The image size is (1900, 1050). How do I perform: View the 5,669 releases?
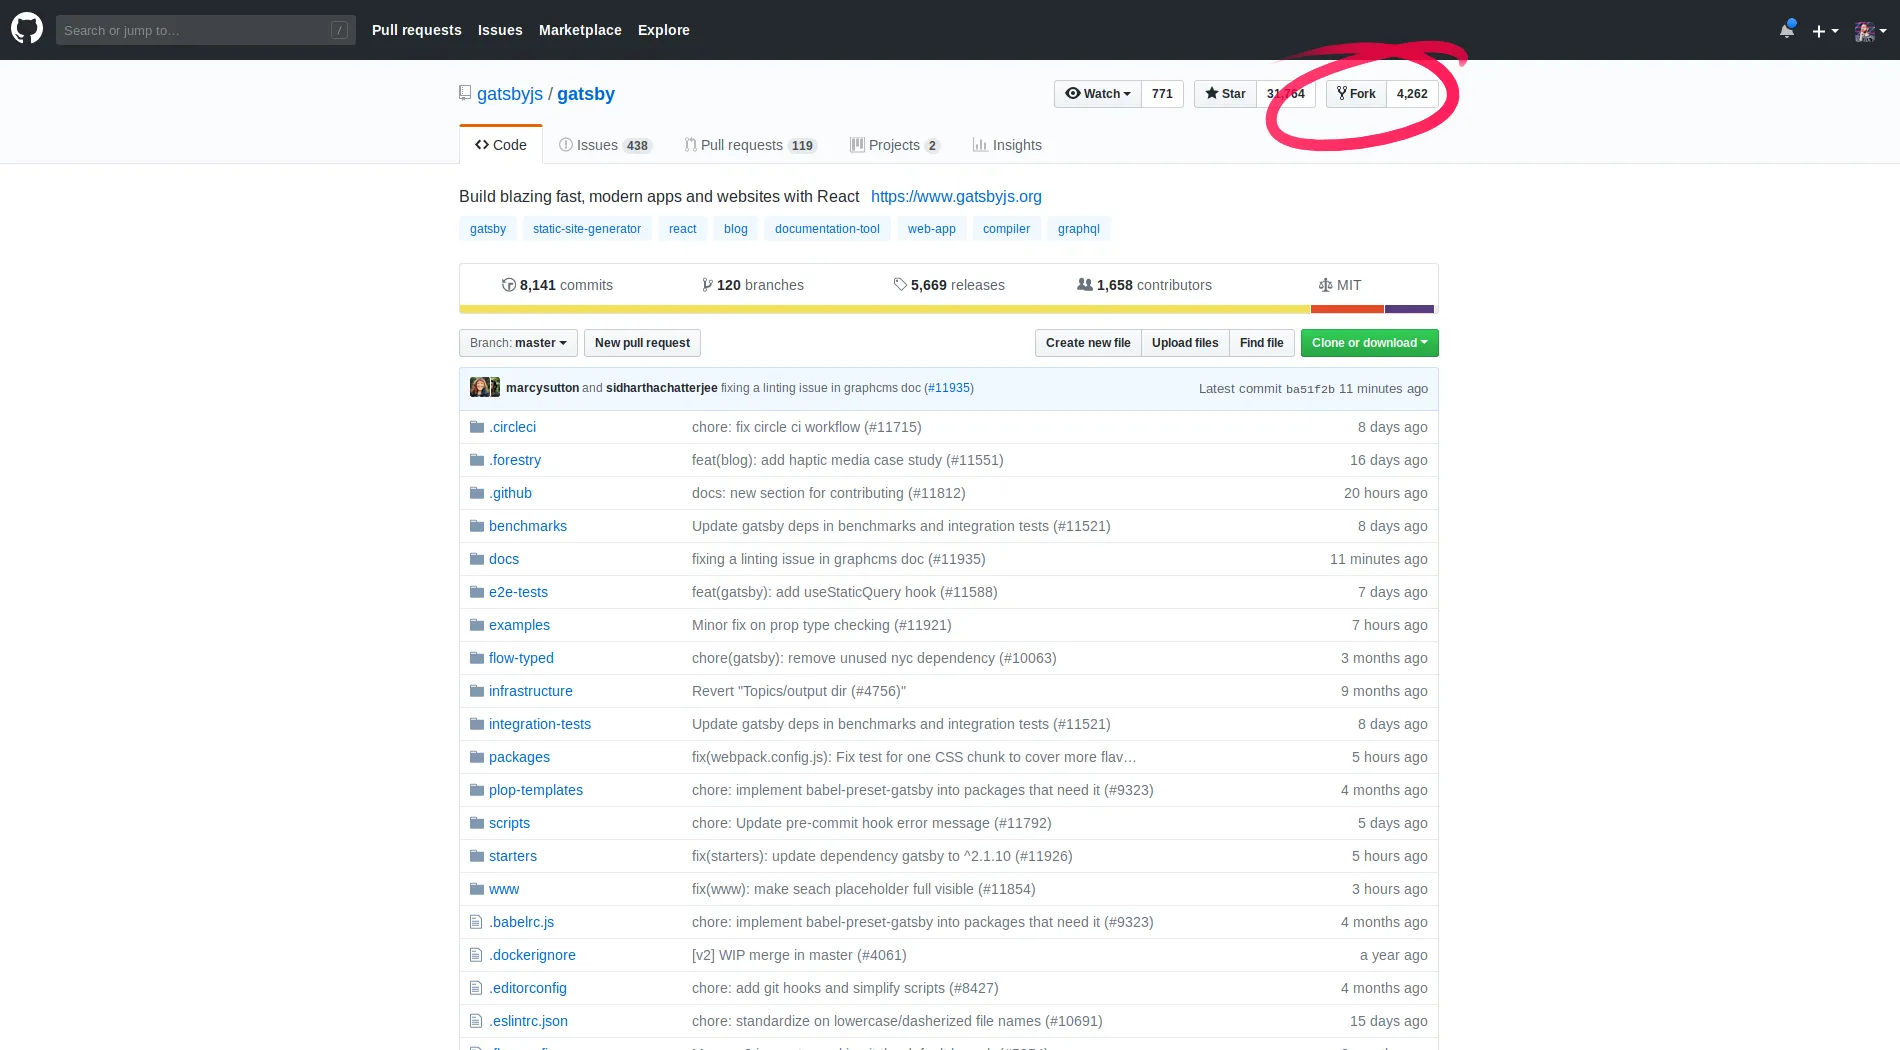pos(949,285)
